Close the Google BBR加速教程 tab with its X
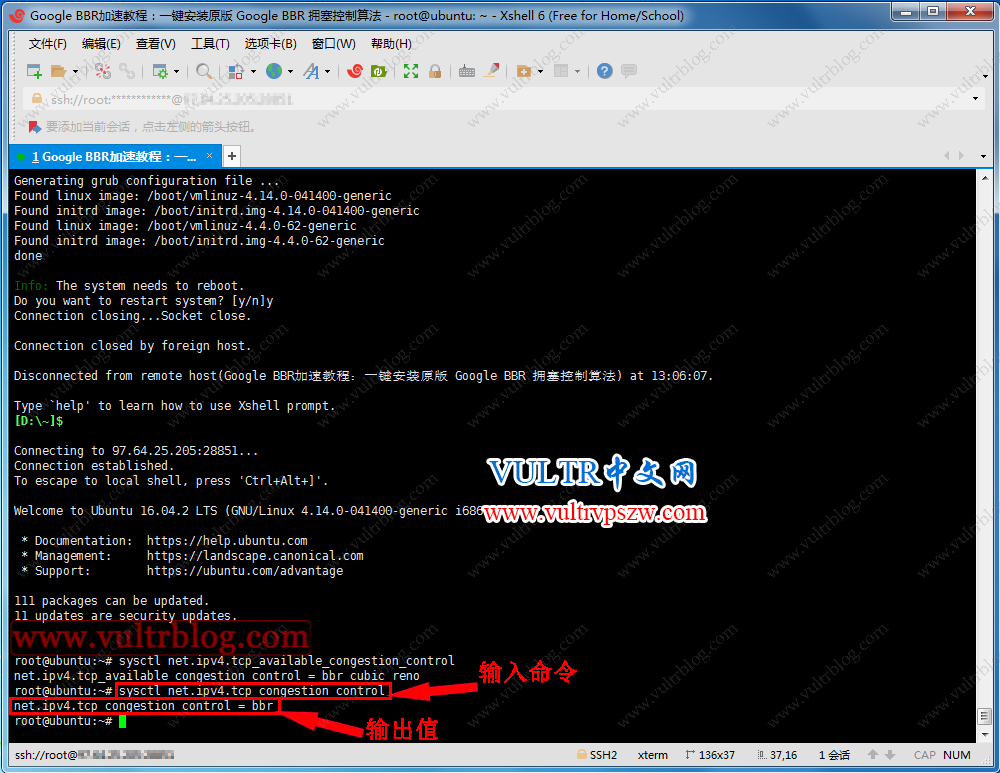 209,156
